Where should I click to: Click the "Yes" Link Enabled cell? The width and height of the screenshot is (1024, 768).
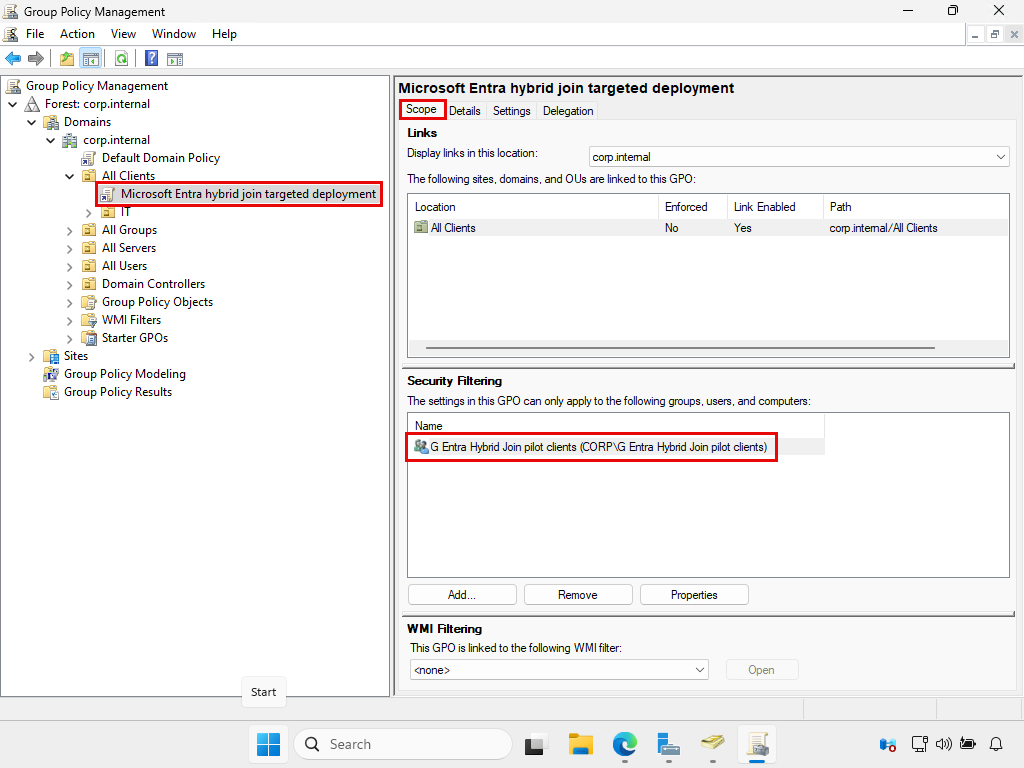click(x=743, y=228)
